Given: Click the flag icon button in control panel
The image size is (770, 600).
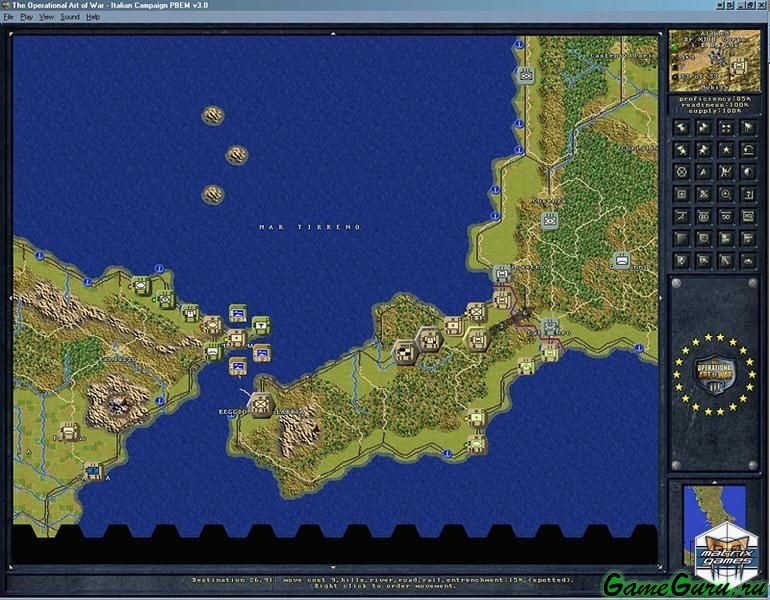Looking at the screenshot, I should tap(748, 127).
